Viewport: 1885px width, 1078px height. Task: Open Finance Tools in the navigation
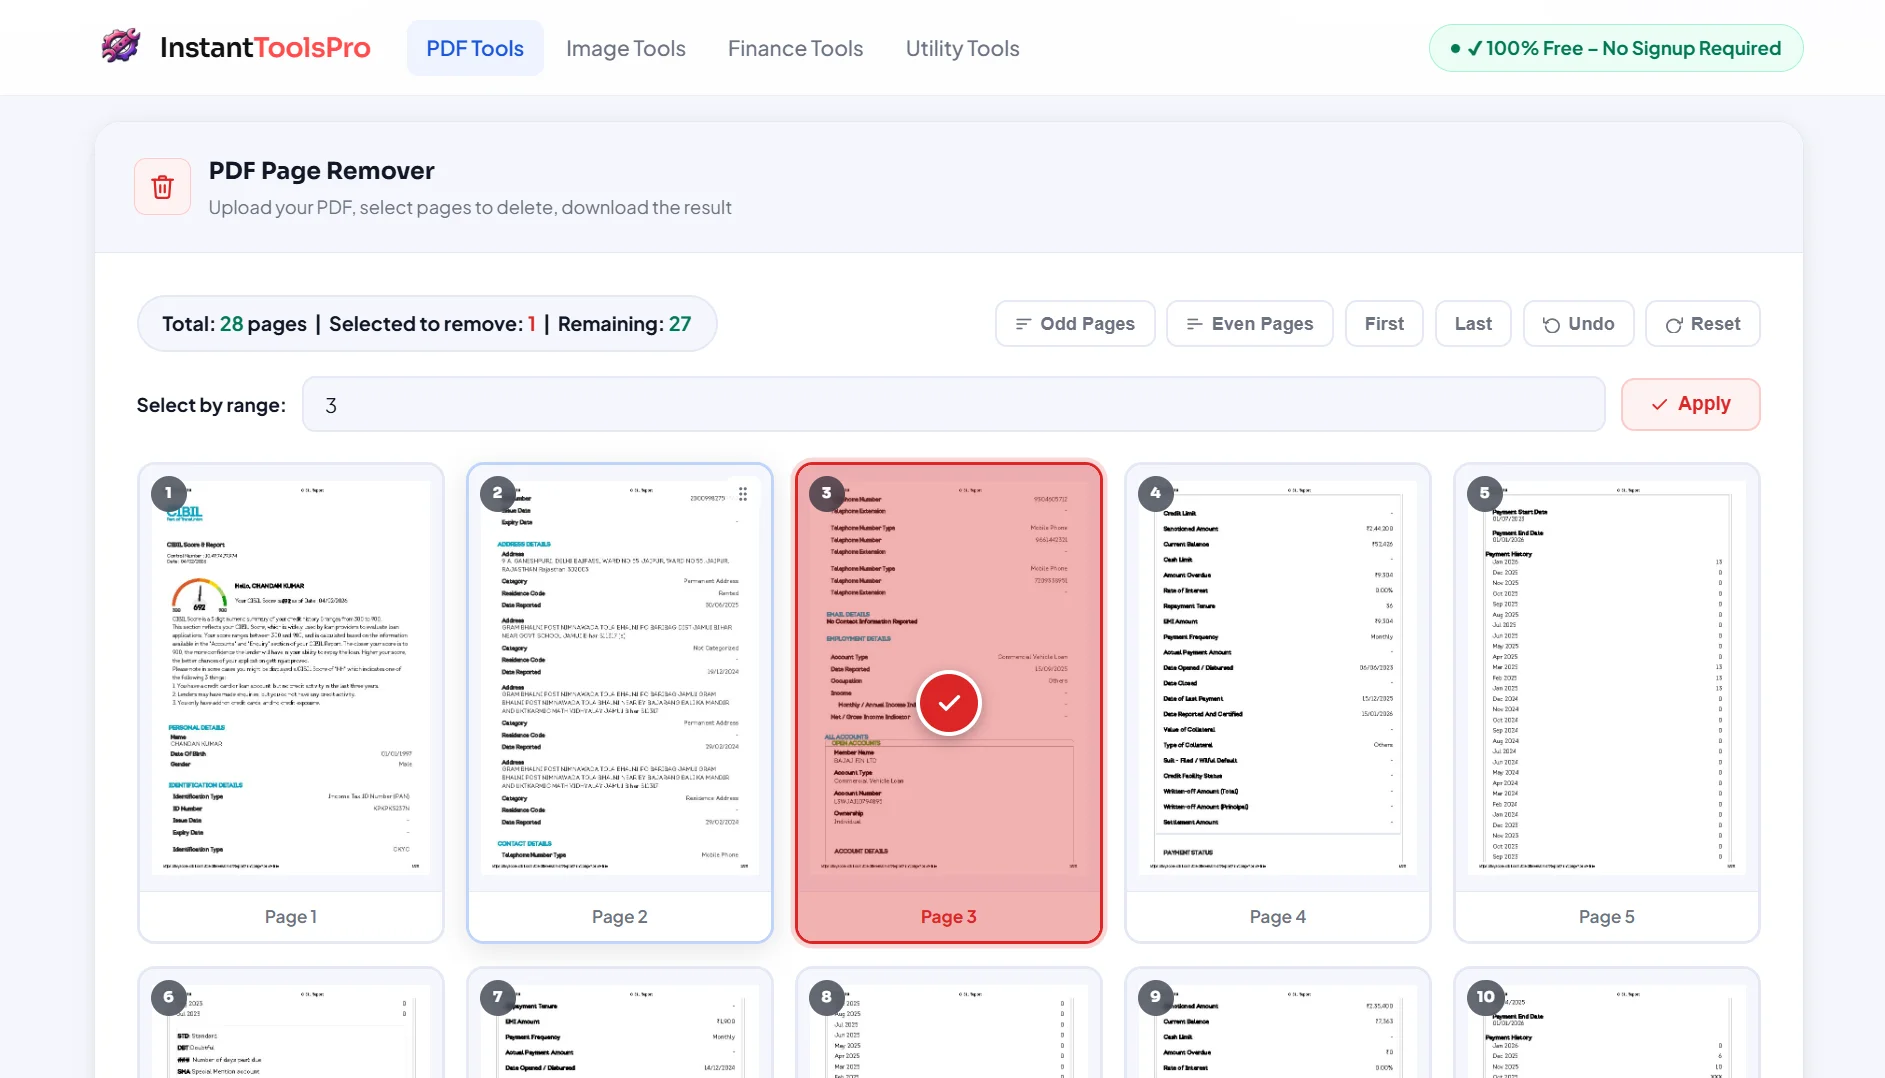click(795, 48)
